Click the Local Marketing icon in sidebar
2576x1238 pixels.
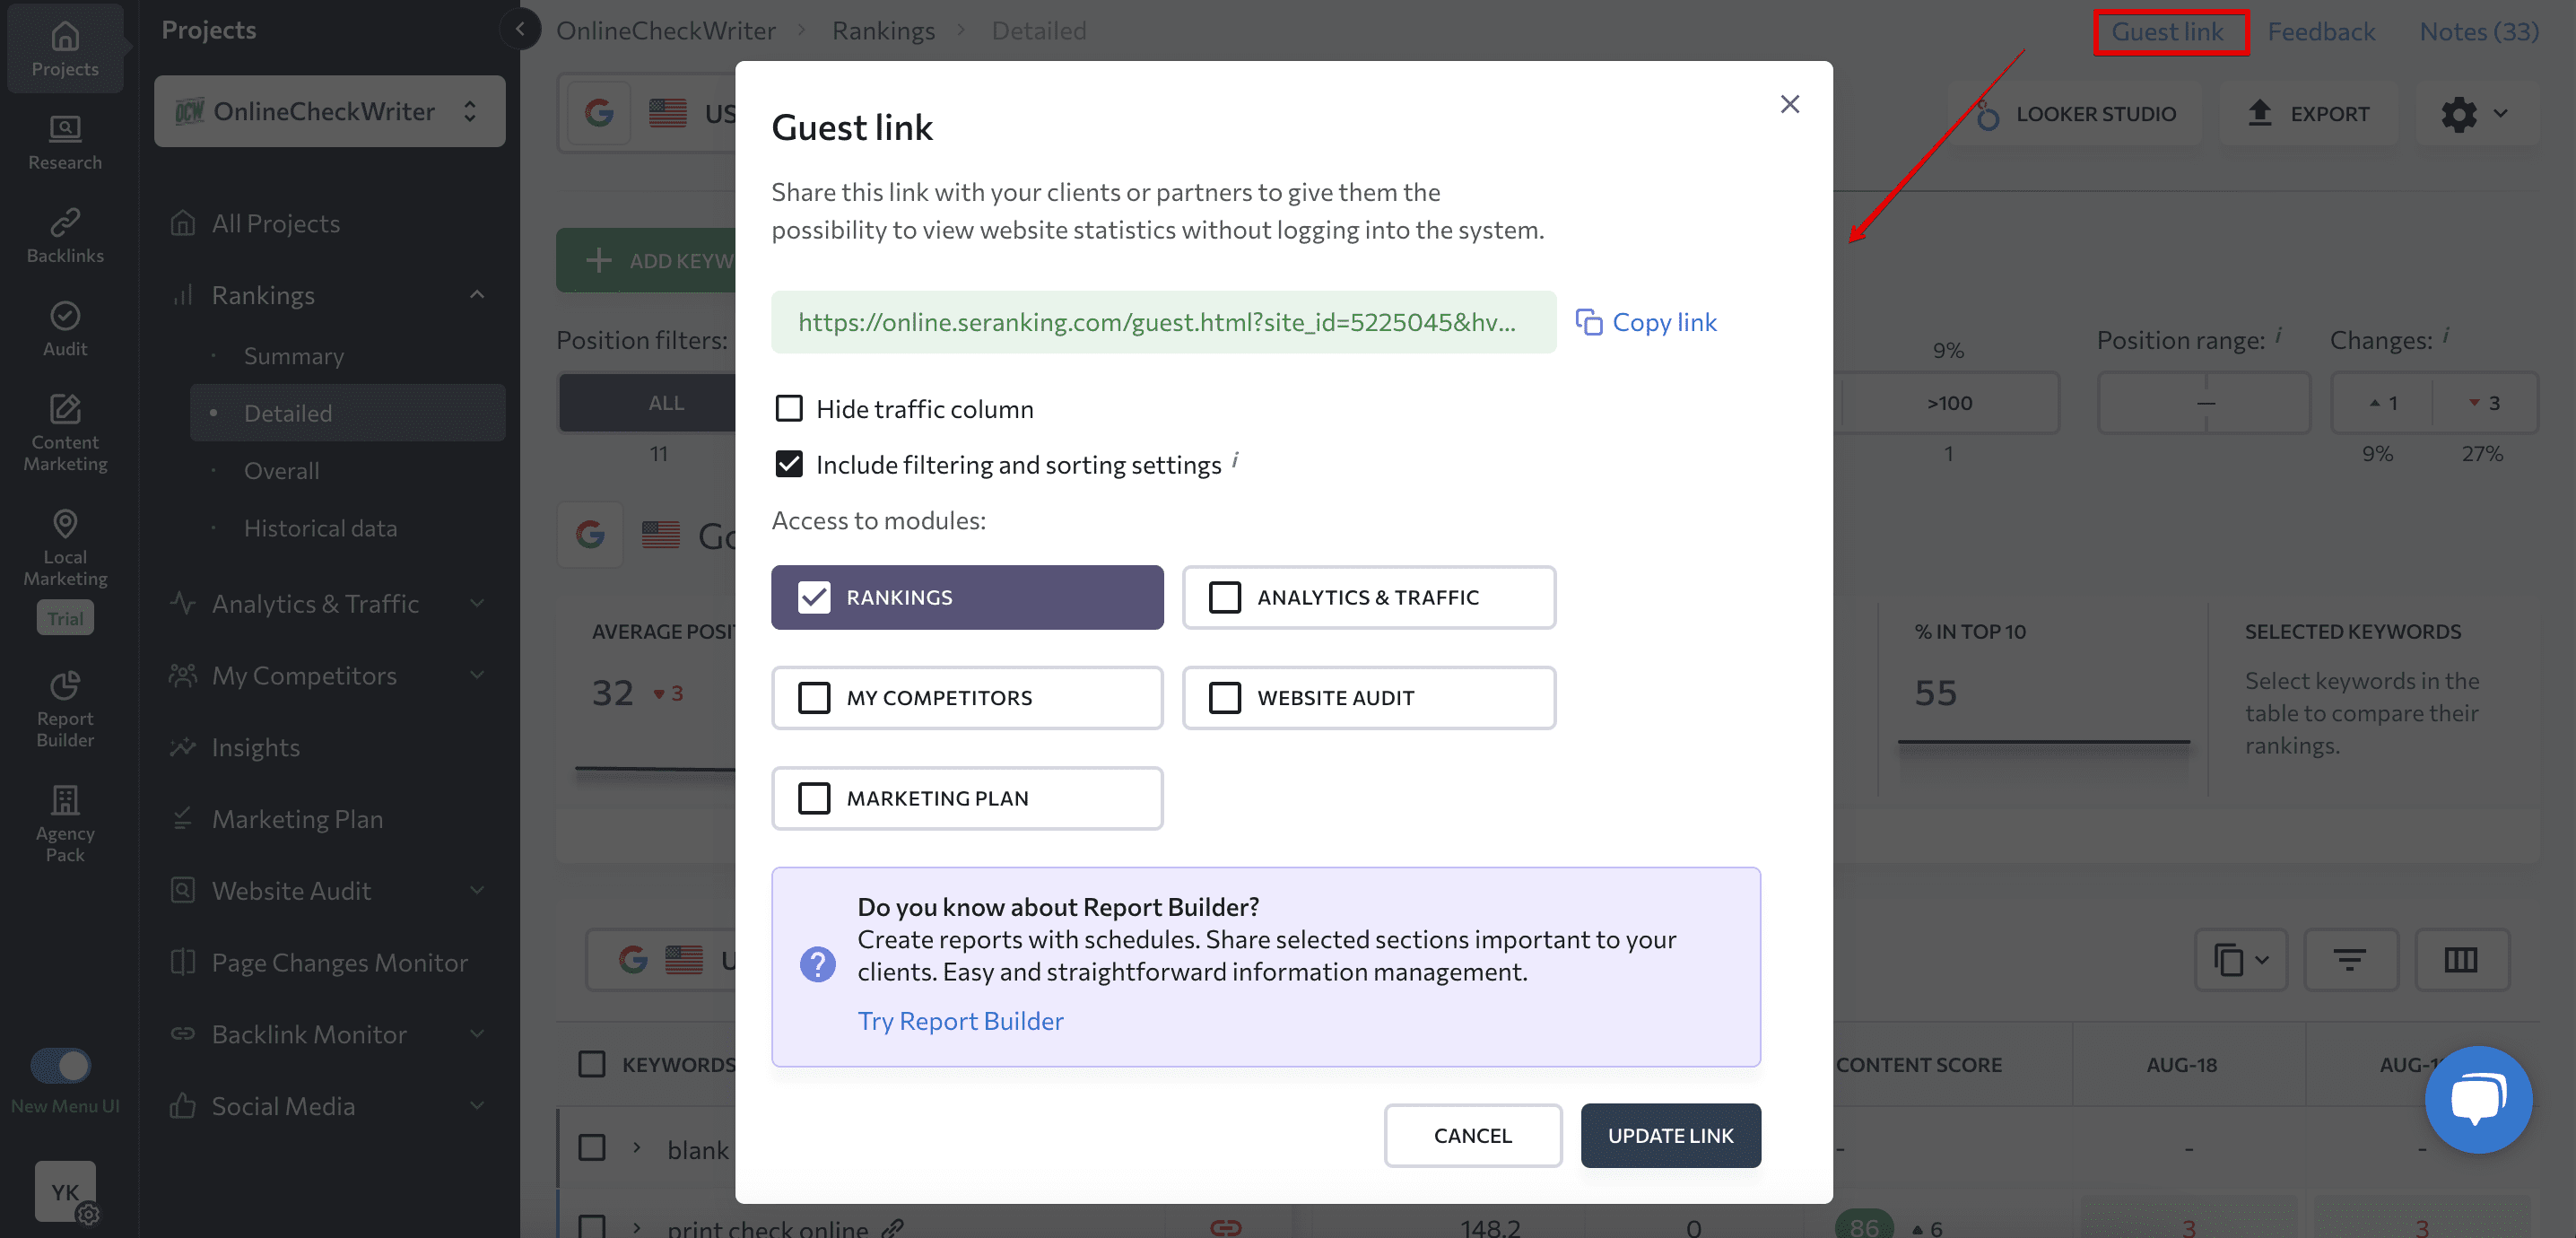click(65, 521)
